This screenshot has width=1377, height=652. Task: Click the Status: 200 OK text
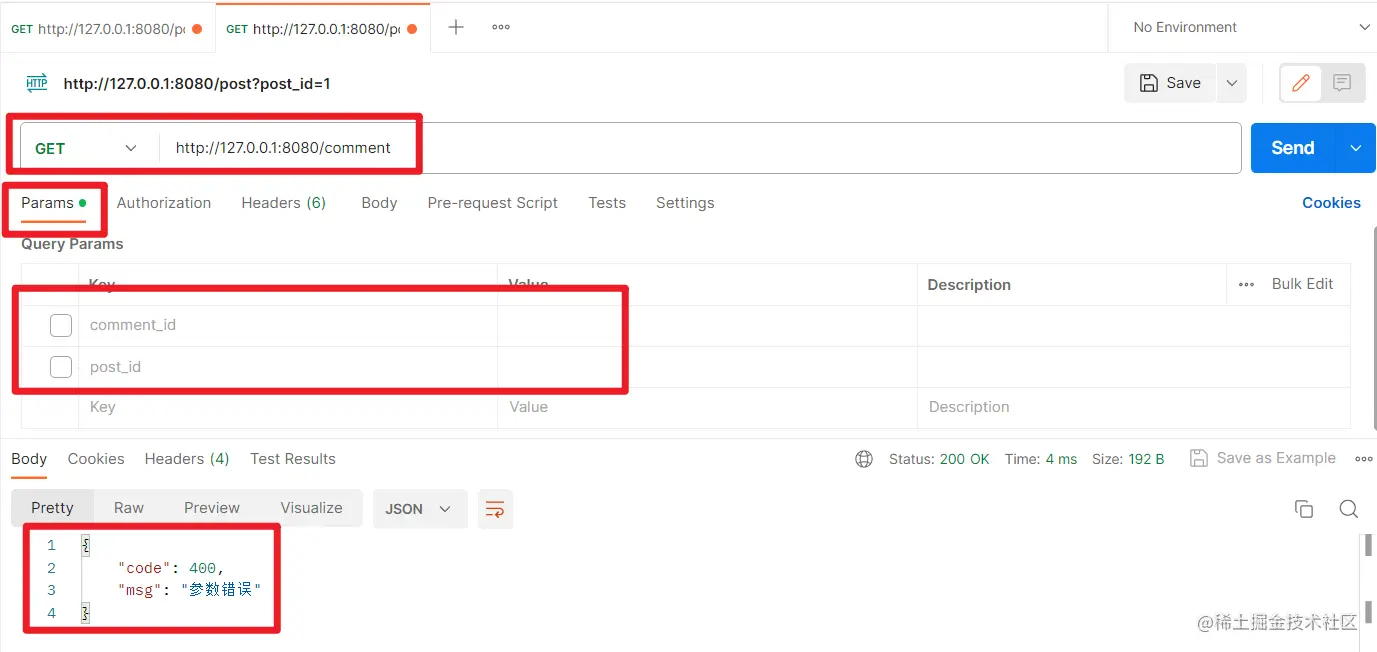coord(939,459)
